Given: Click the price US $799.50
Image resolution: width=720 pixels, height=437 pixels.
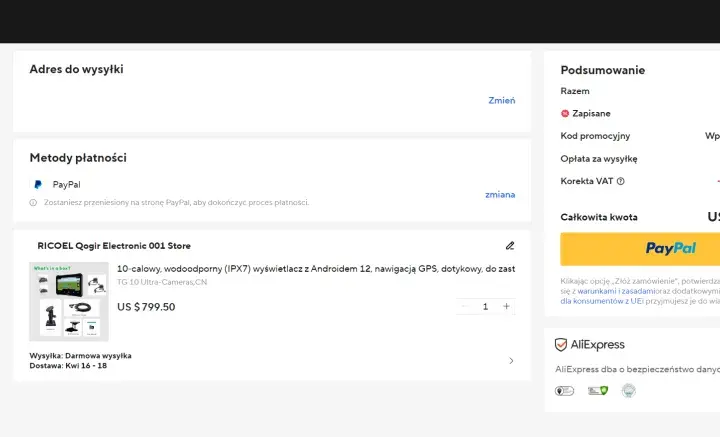Looking at the screenshot, I should [146, 307].
